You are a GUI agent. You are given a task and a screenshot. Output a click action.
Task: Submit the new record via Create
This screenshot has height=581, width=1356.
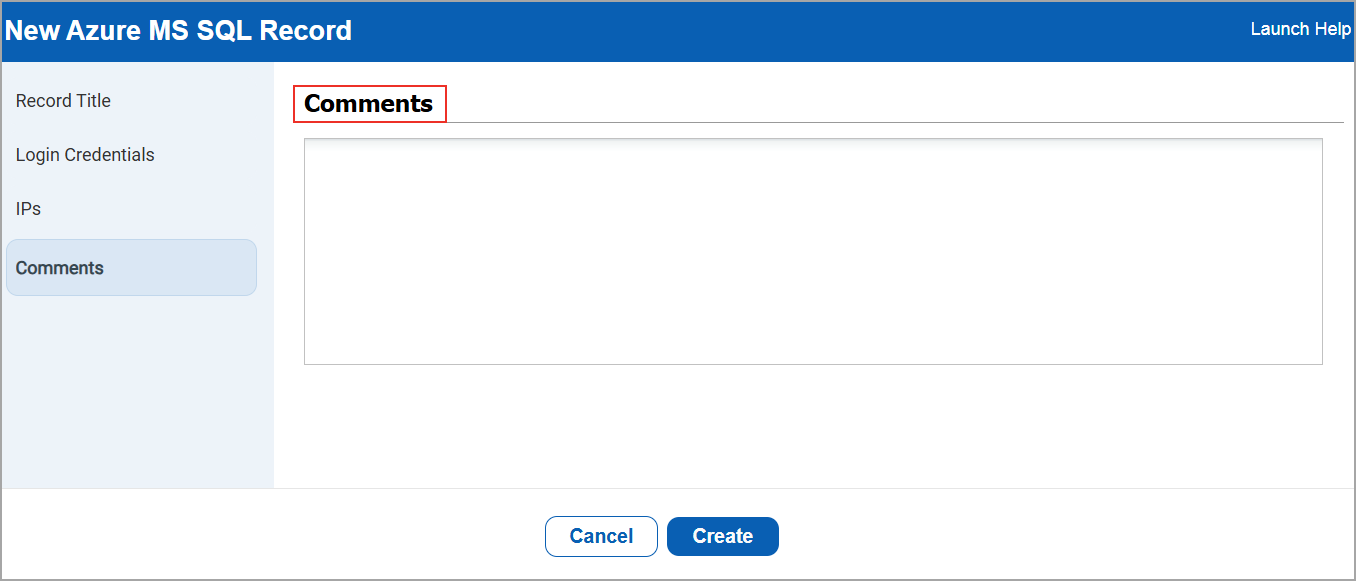pyautogui.click(x=722, y=536)
